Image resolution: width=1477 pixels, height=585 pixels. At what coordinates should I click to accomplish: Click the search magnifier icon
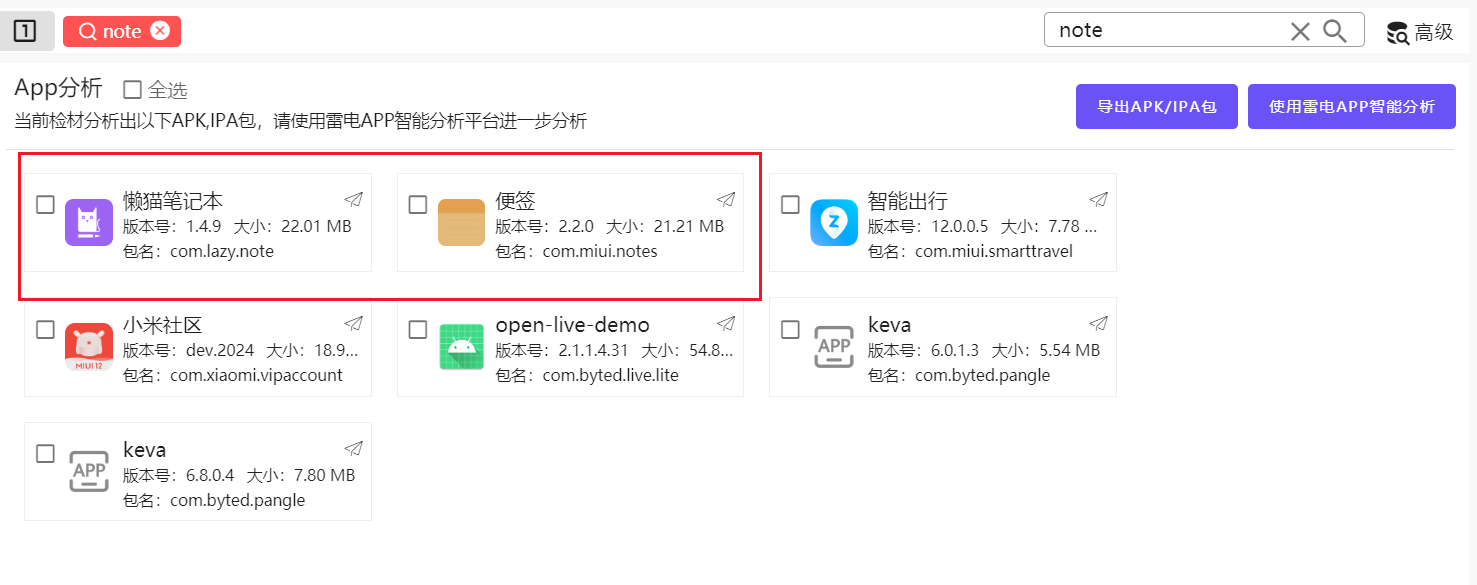pyautogui.click(x=1335, y=31)
